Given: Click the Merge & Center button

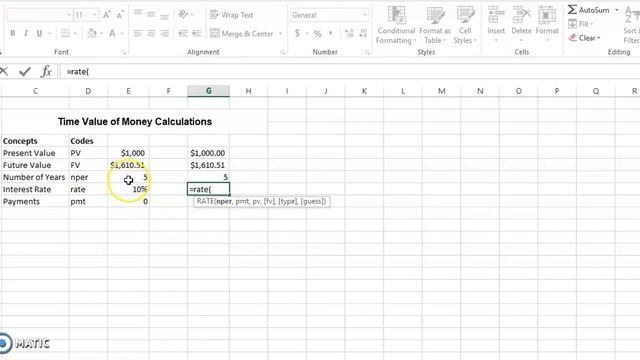Looking at the screenshot, I should (x=242, y=33).
